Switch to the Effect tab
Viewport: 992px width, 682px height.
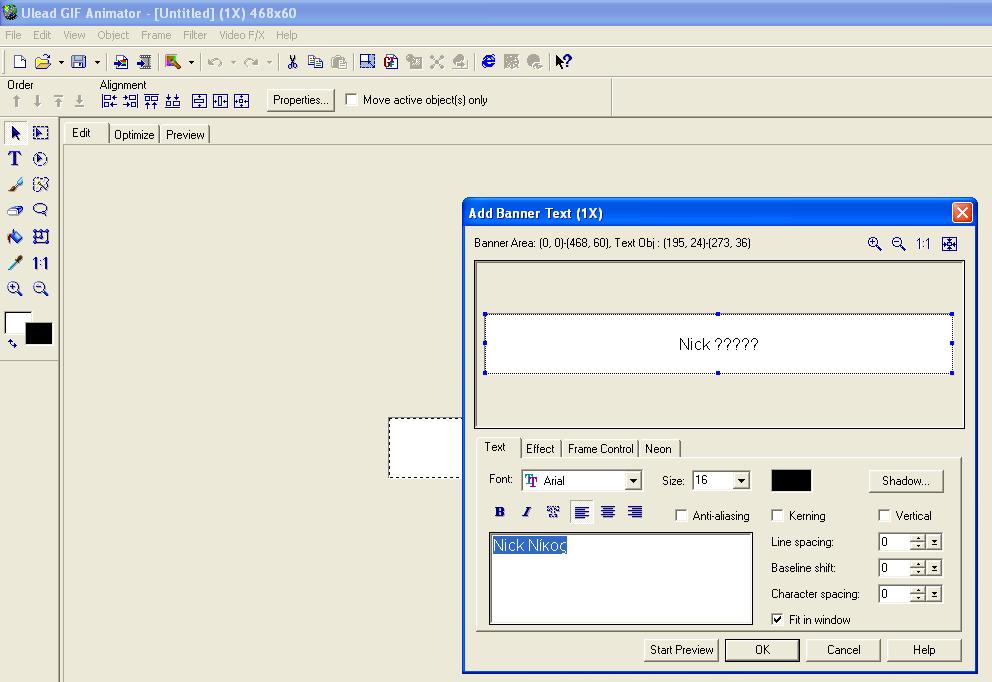pyautogui.click(x=540, y=449)
